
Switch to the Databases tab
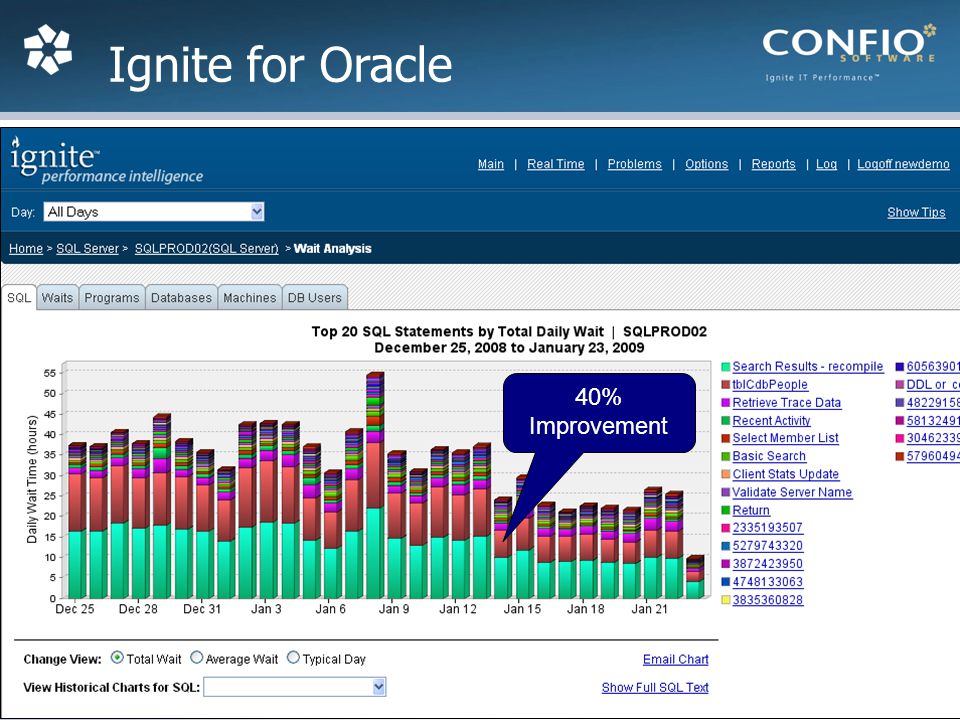coord(181,298)
